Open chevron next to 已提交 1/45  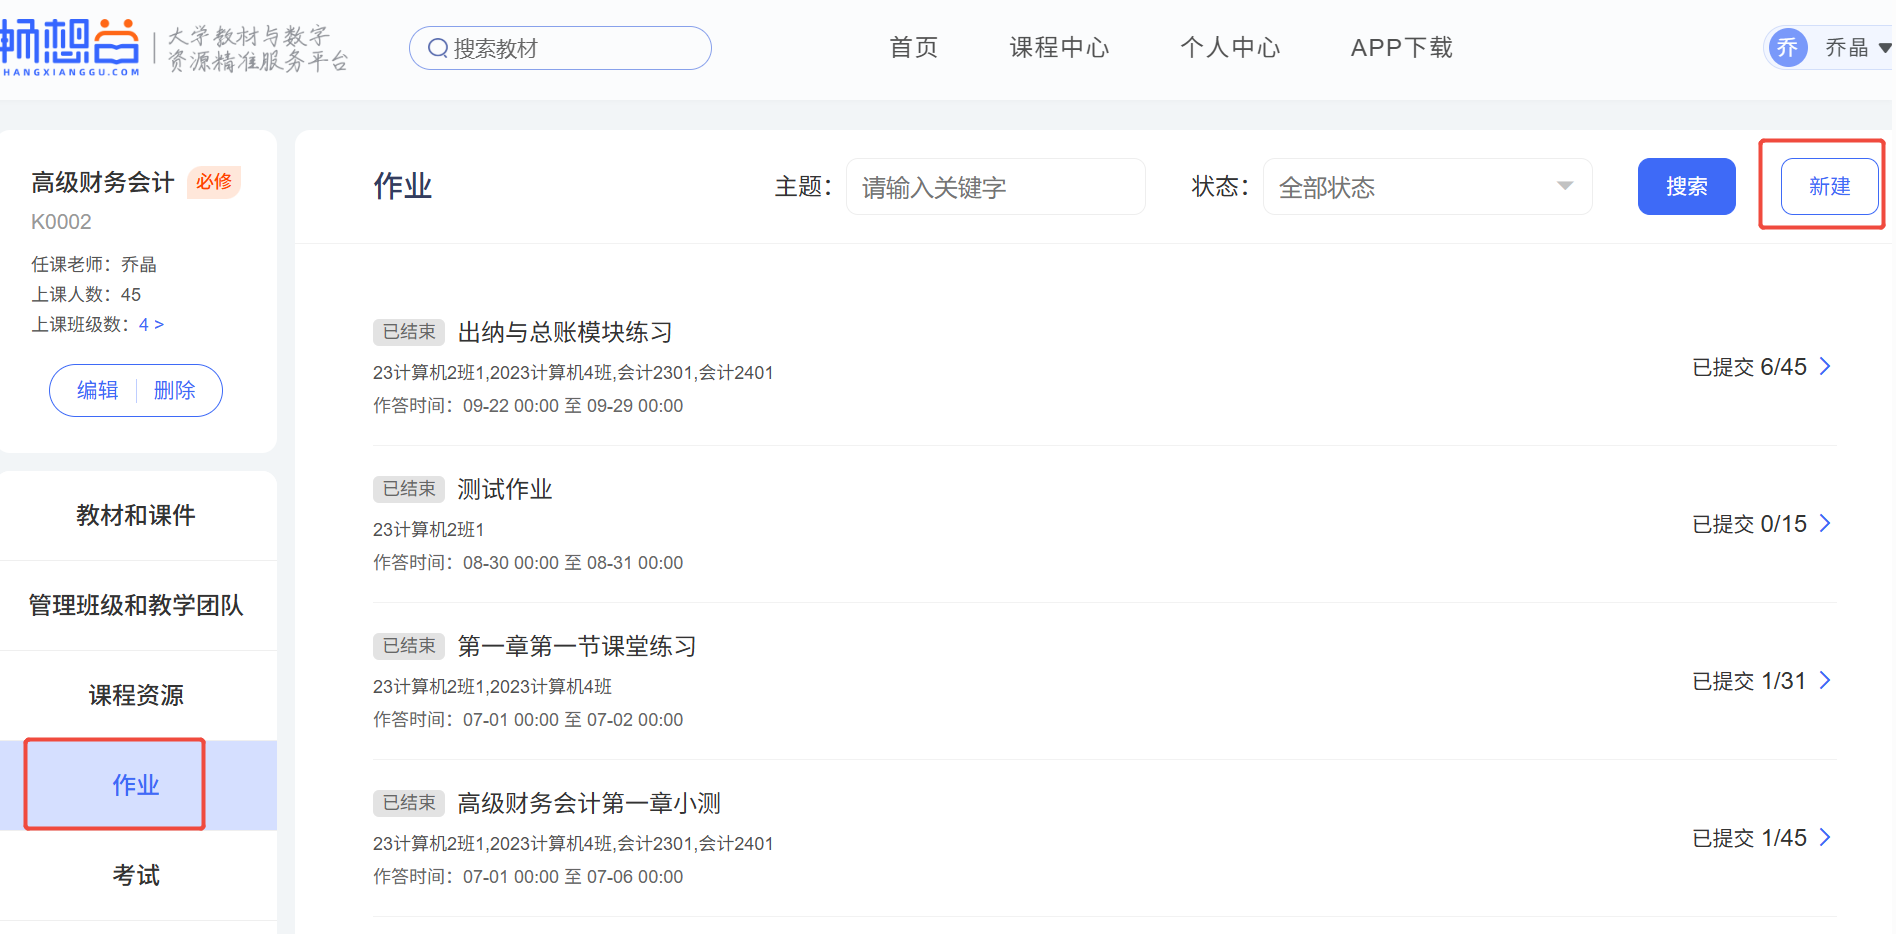pos(1825,838)
